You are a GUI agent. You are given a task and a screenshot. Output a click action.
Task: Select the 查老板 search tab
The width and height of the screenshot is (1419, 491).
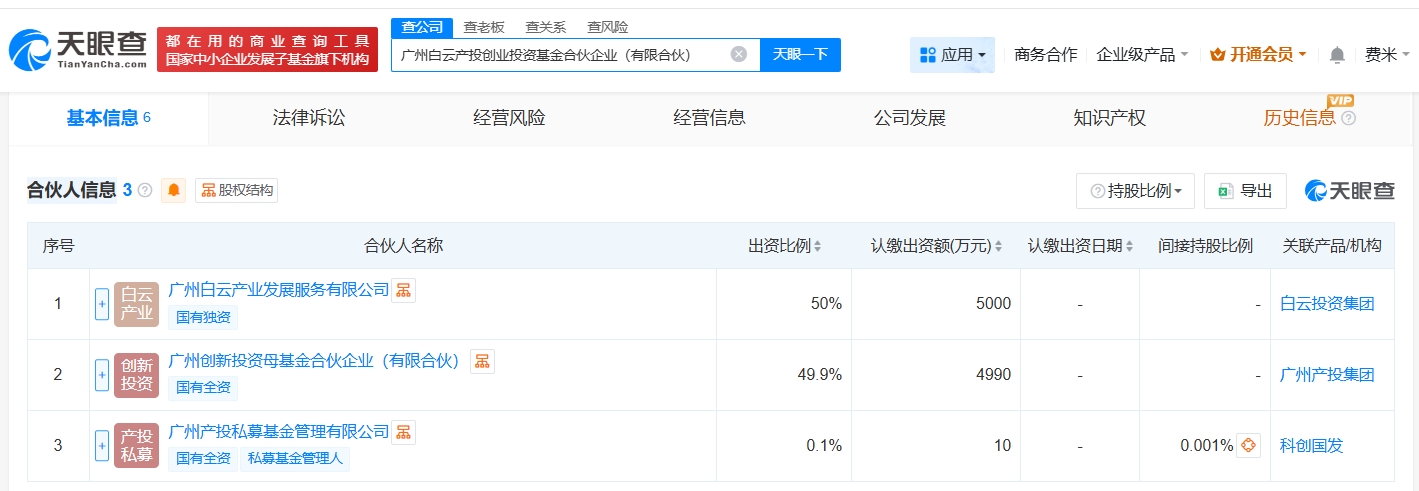[x=483, y=27]
